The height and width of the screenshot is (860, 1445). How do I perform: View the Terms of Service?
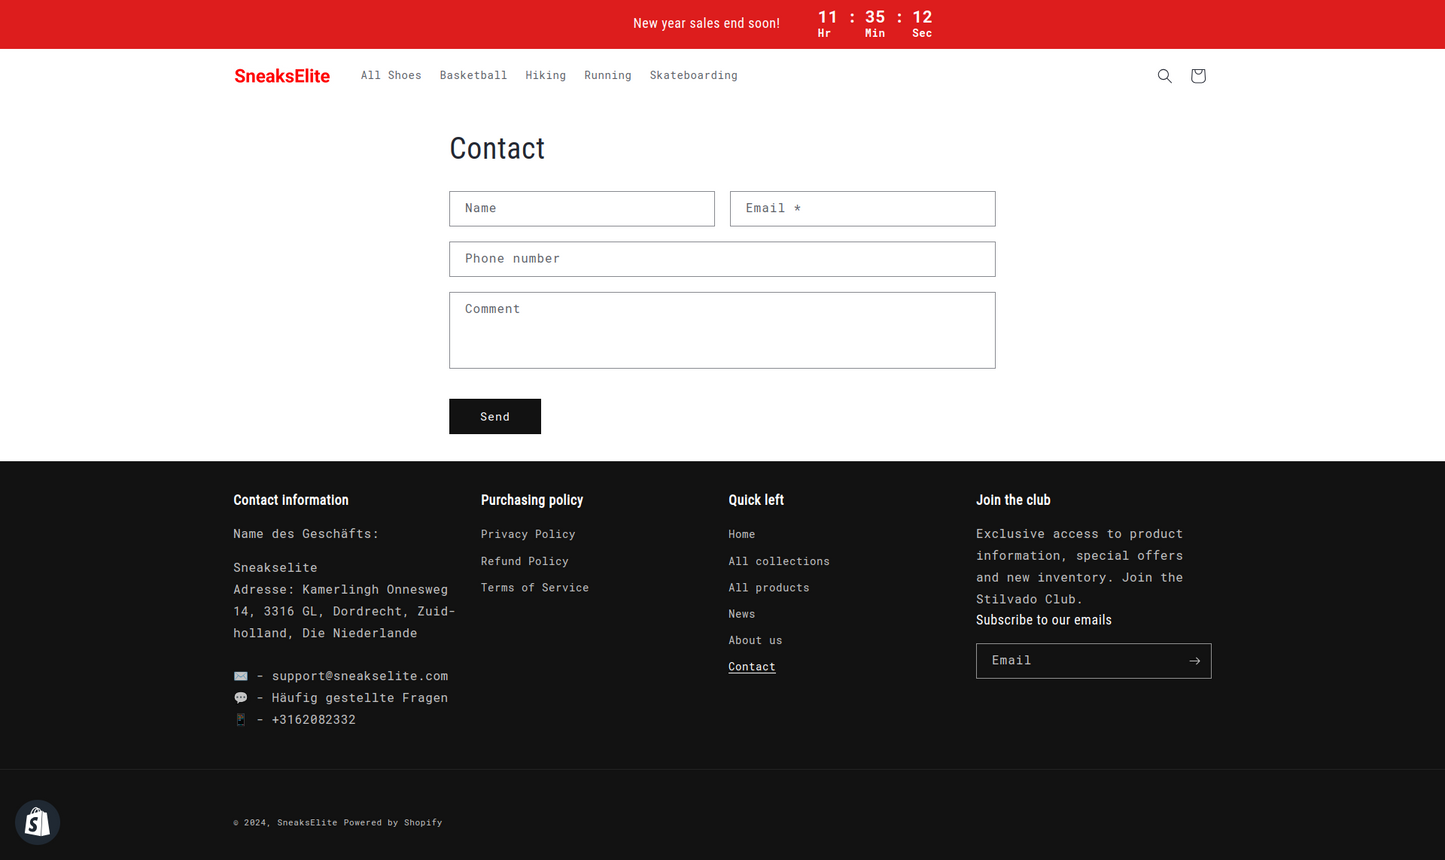pos(534,587)
